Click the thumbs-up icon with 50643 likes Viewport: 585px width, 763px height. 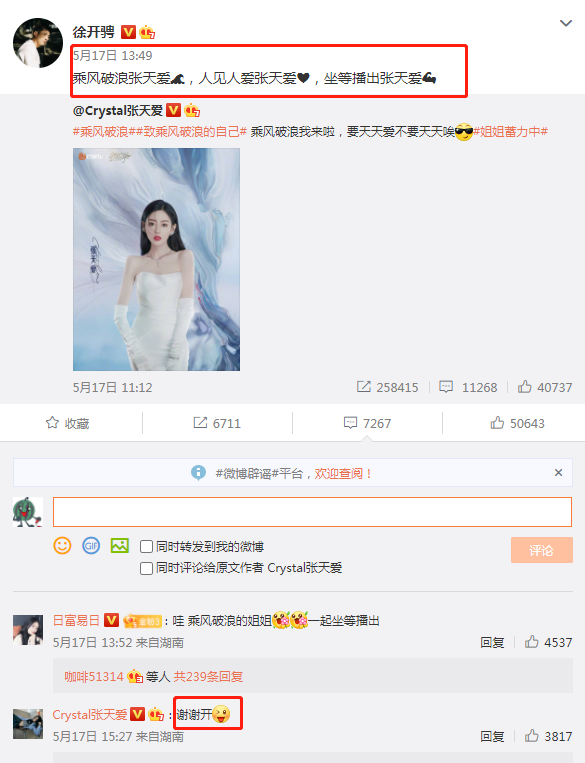[497, 423]
